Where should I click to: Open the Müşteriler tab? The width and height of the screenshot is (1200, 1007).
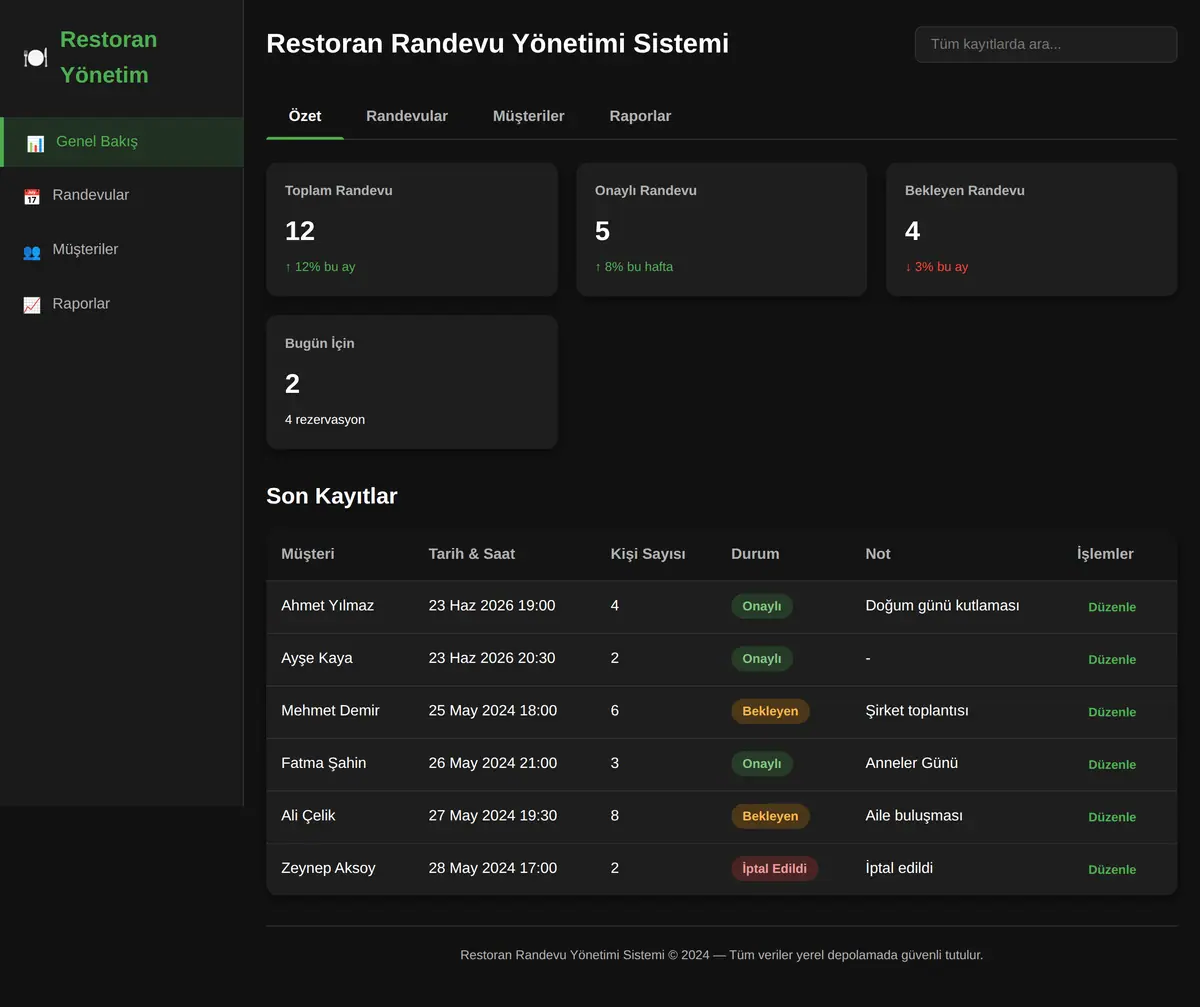point(529,116)
